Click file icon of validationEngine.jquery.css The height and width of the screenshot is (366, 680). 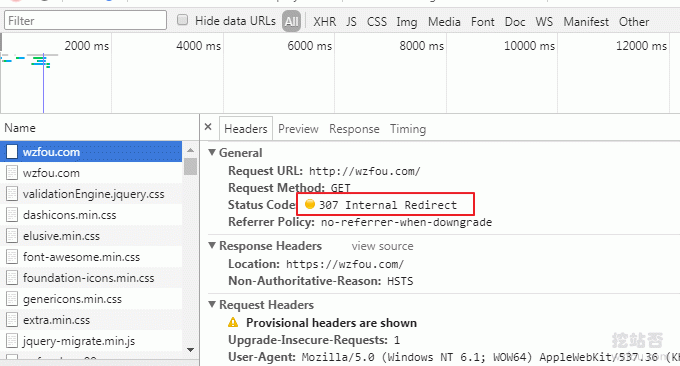tap(12, 194)
